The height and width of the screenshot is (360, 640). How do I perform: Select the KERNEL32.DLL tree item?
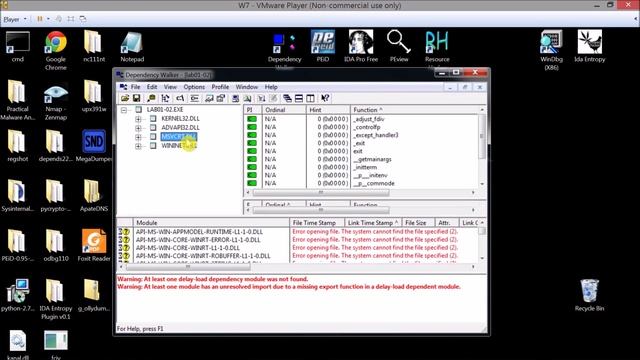[180, 119]
